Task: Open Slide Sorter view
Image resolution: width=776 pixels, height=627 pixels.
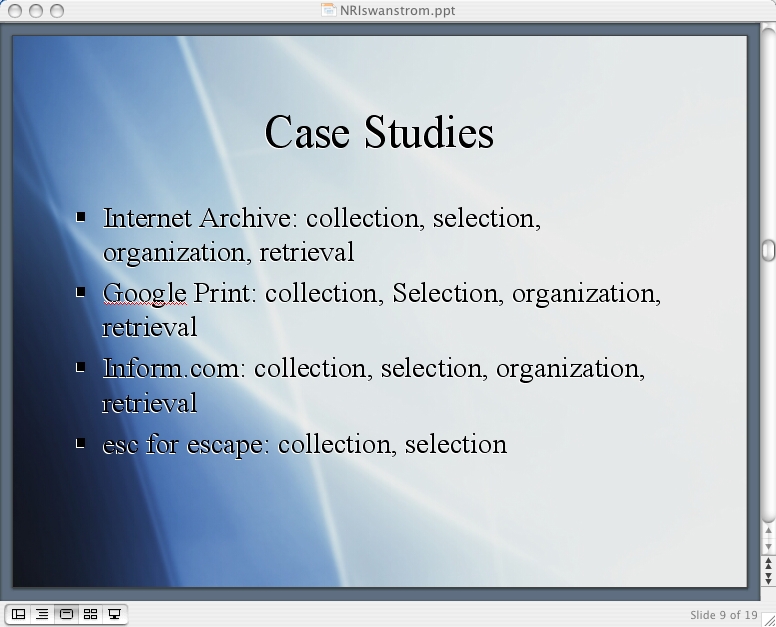Action: [x=90, y=614]
